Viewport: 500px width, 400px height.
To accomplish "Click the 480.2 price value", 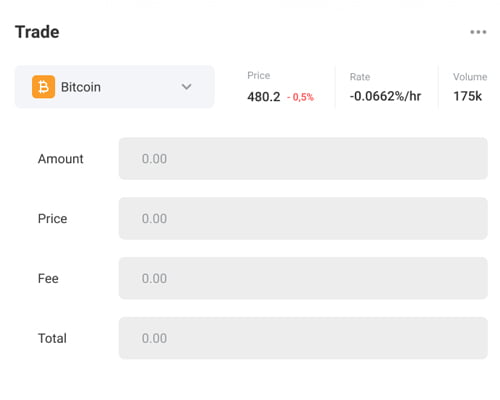I will [264, 97].
